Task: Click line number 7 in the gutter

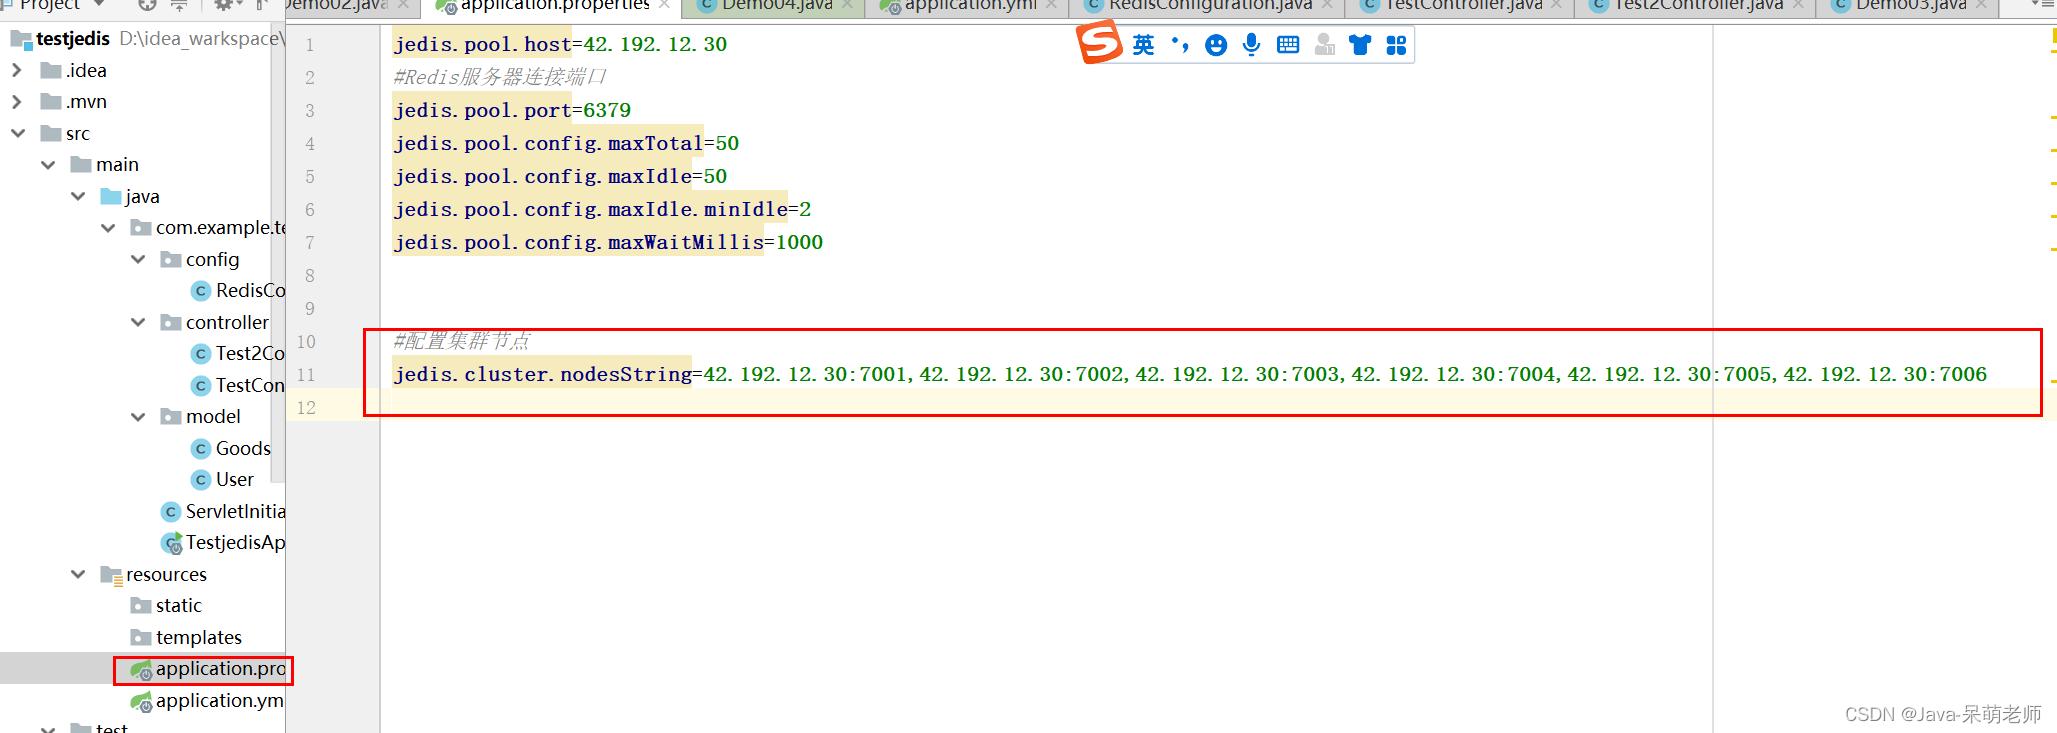Action: pos(310,243)
